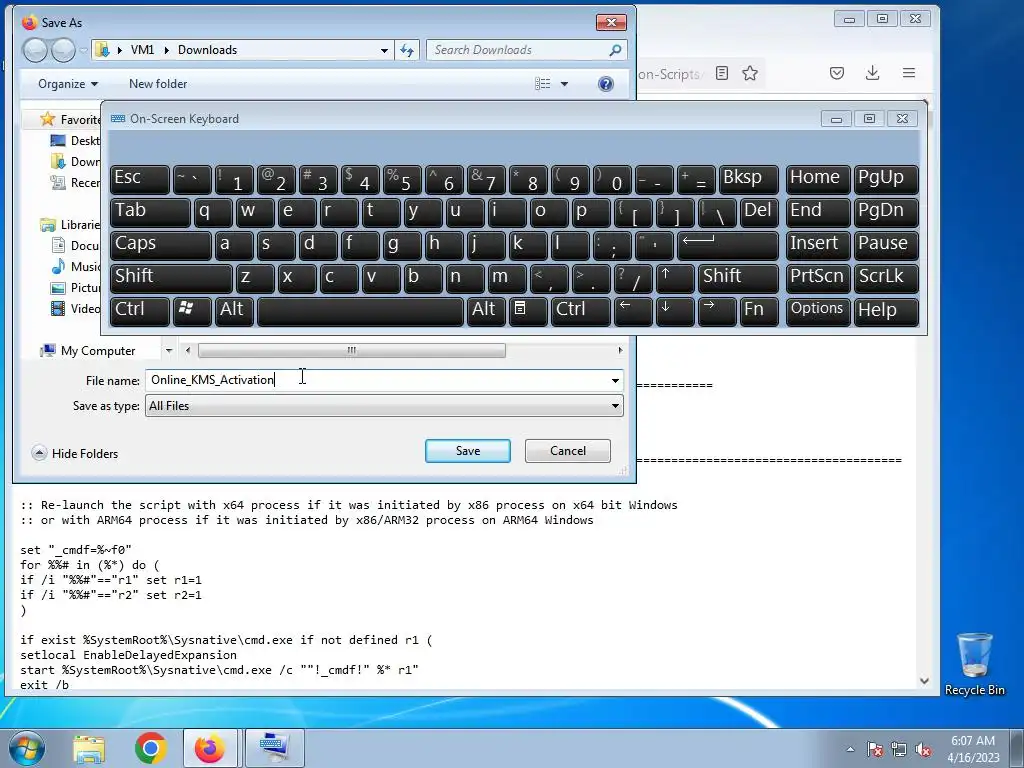
Task: Show hidden tray icons arrow
Action: (850, 749)
